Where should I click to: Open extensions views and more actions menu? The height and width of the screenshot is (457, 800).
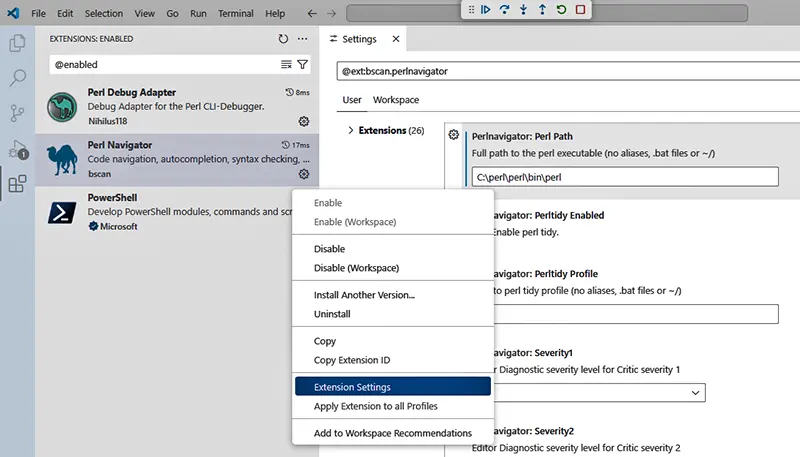pos(303,39)
